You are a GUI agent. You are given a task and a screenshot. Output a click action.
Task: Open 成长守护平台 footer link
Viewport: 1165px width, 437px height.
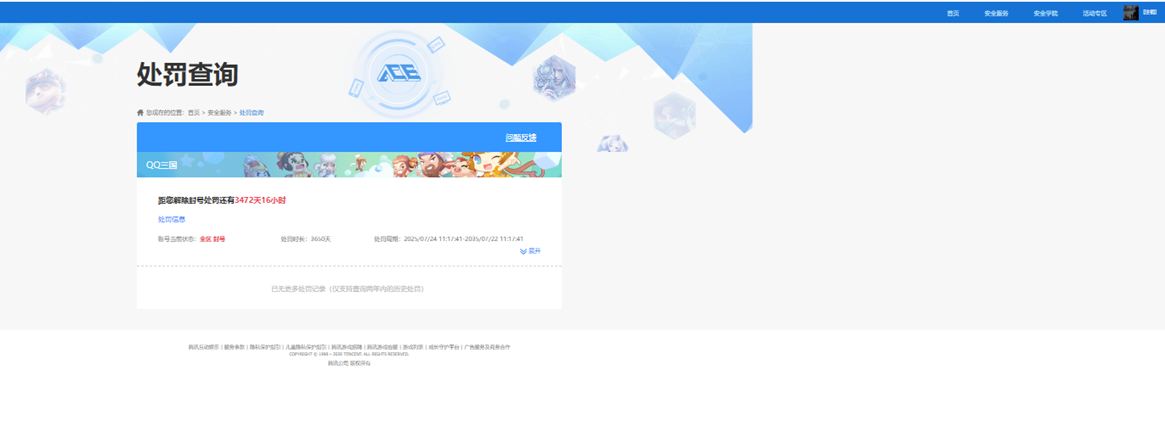[x=444, y=347]
